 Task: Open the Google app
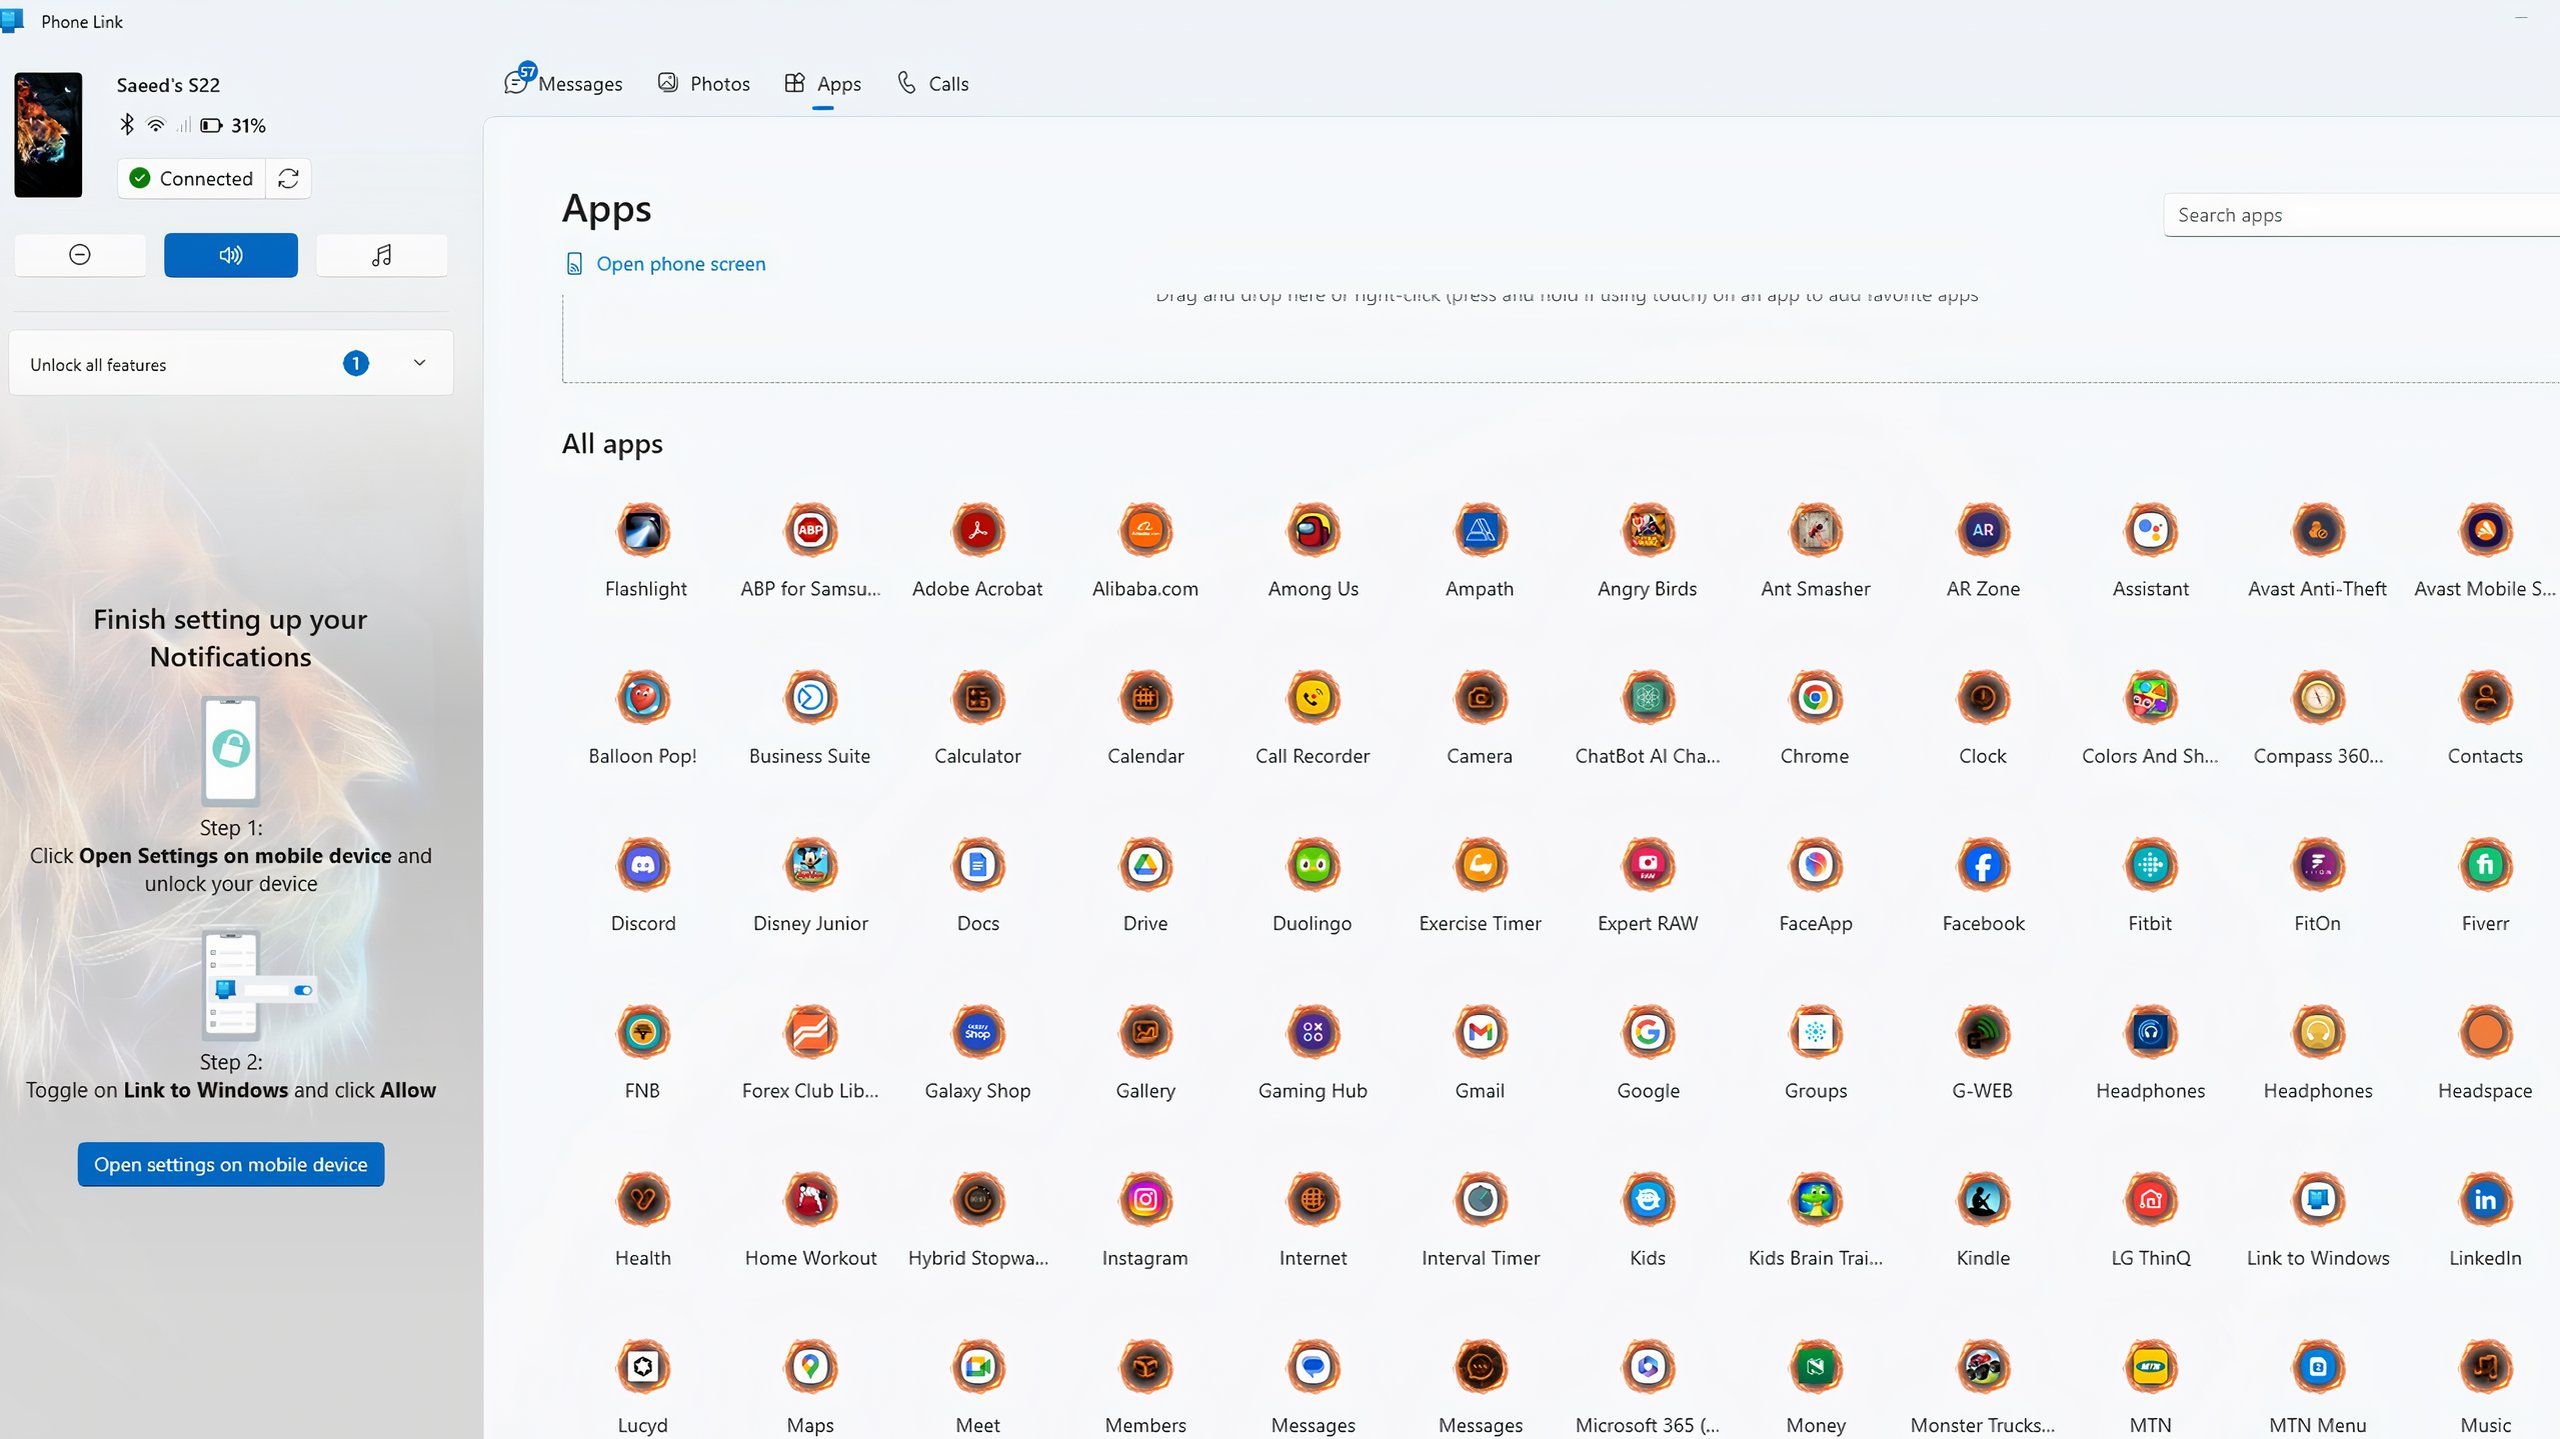[x=1648, y=1032]
